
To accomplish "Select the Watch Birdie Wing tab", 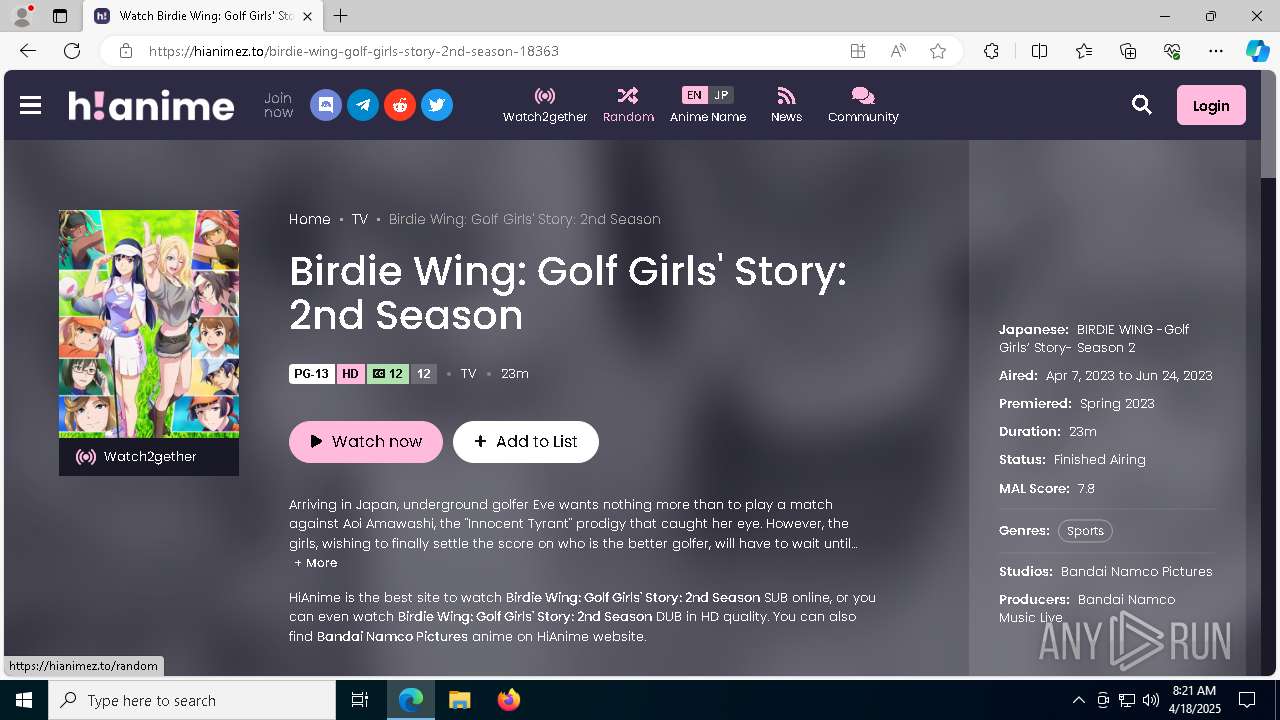I will 203,16.
